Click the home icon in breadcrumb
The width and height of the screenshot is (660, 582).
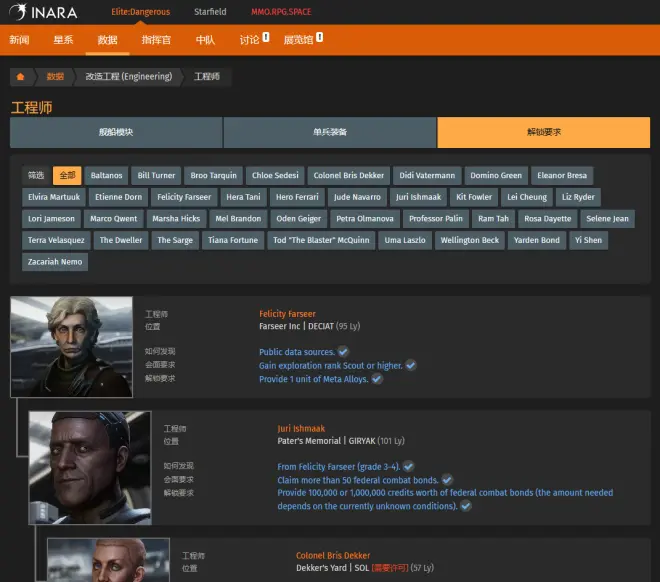[20, 76]
